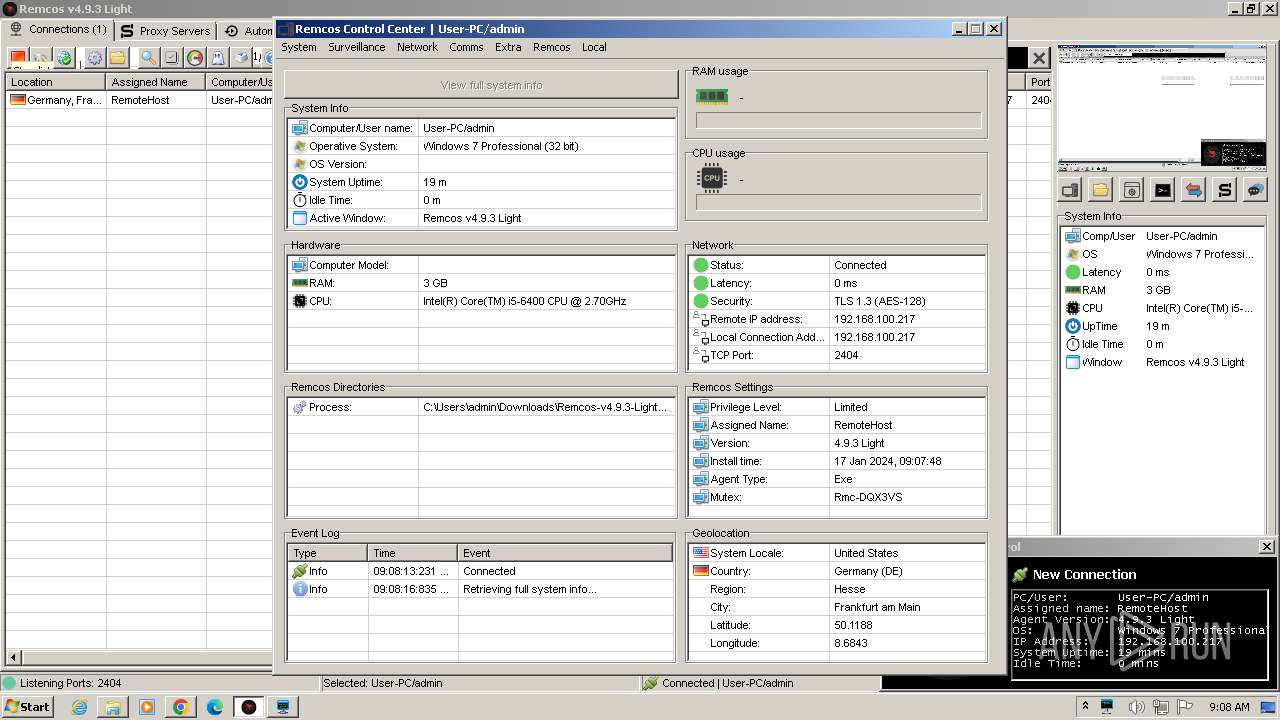
Task: Click the Port column header
Action: click(x=1040, y=82)
